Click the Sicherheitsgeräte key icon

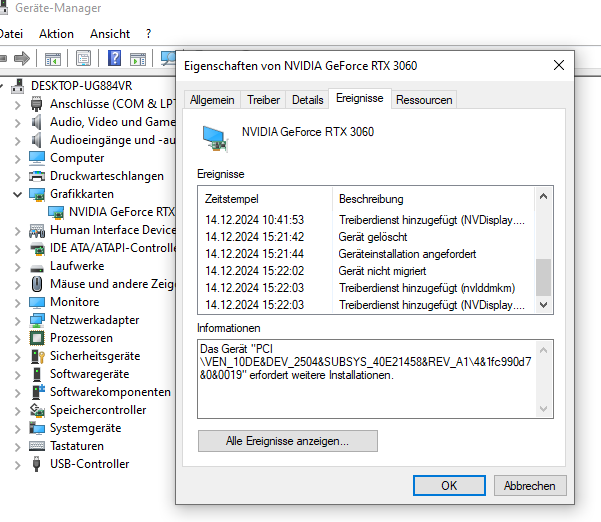pyautogui.click(x=38, y=356)
